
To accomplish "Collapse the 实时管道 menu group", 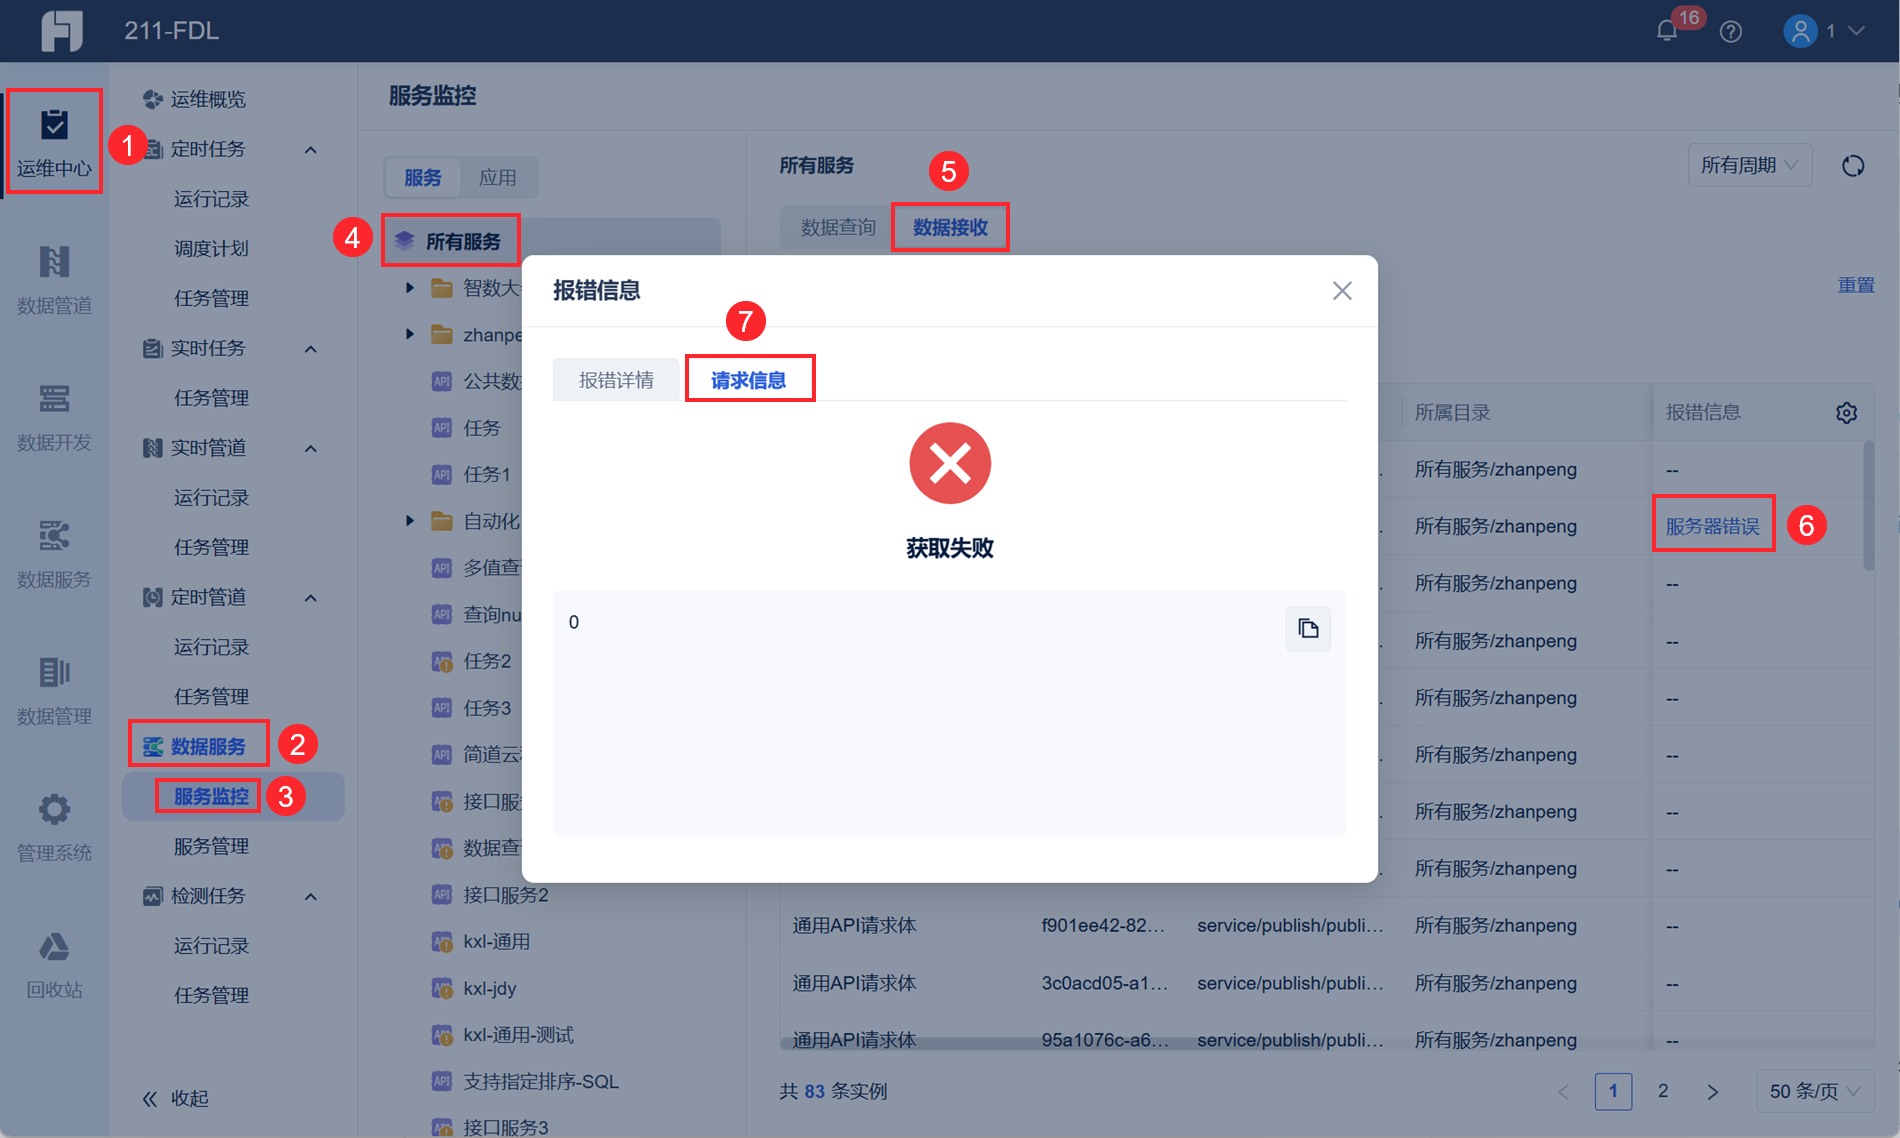I will click(311, 449).
